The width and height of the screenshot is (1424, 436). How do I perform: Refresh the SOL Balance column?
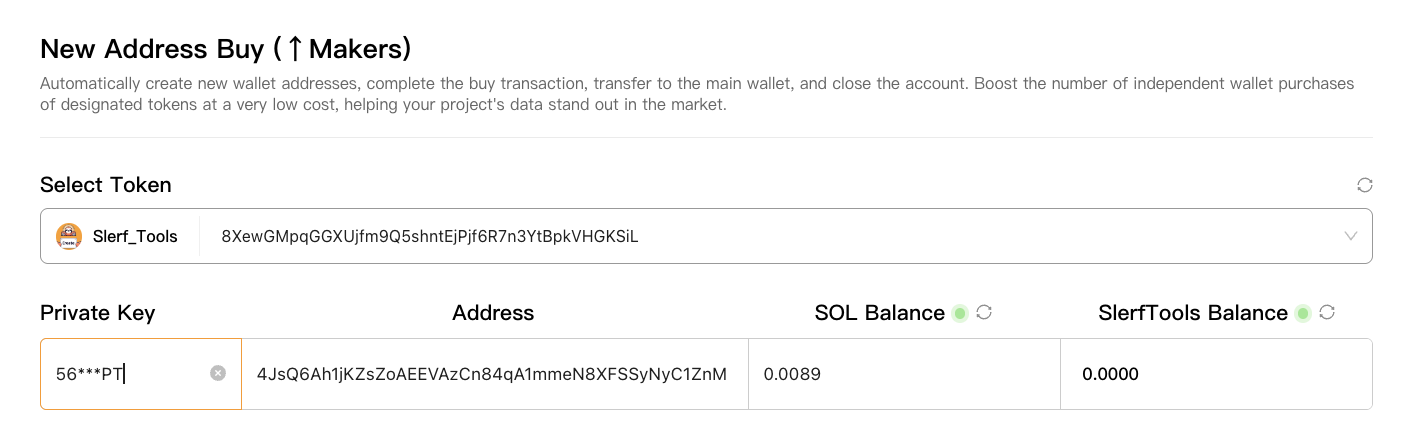pyautogui.click(x=984, y=313)
